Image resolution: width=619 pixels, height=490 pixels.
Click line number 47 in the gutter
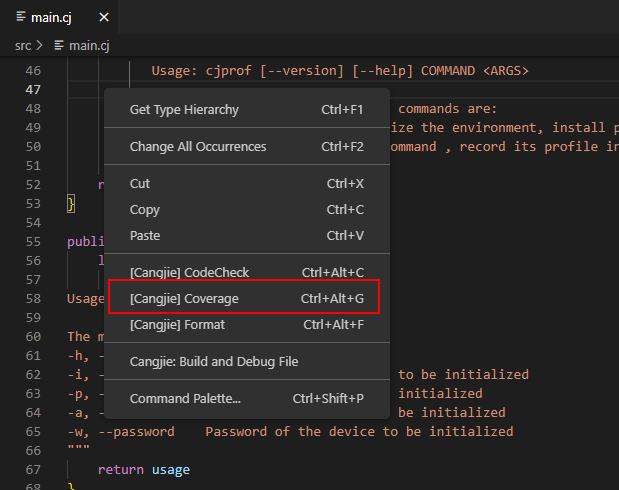(x=32, y=90)
